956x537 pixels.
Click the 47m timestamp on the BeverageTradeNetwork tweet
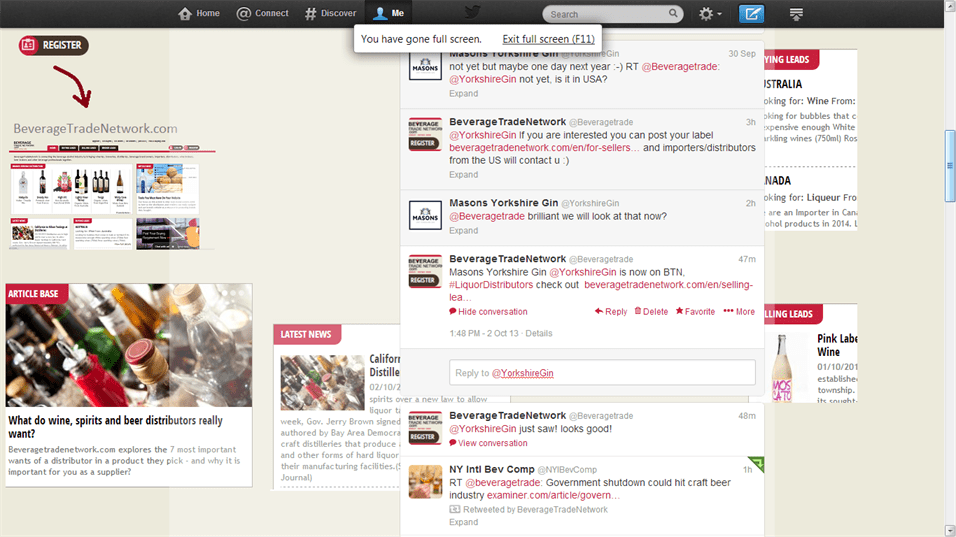pos(747,259)
